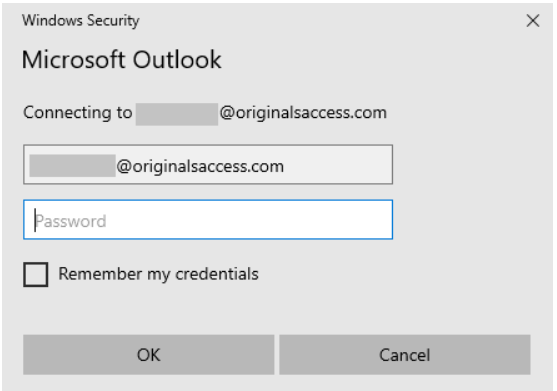Click the 'OK' text label itself

pos(148,355)
